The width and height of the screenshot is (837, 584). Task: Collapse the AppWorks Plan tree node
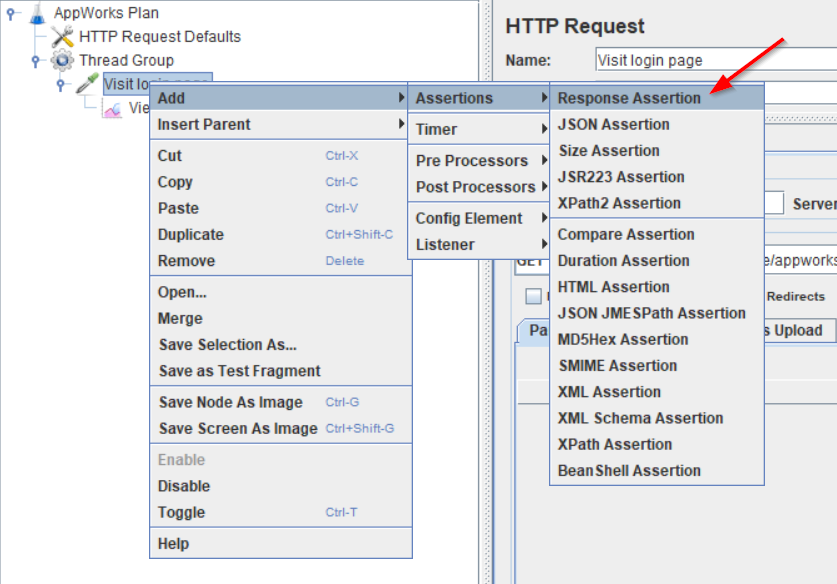(13, 13)
